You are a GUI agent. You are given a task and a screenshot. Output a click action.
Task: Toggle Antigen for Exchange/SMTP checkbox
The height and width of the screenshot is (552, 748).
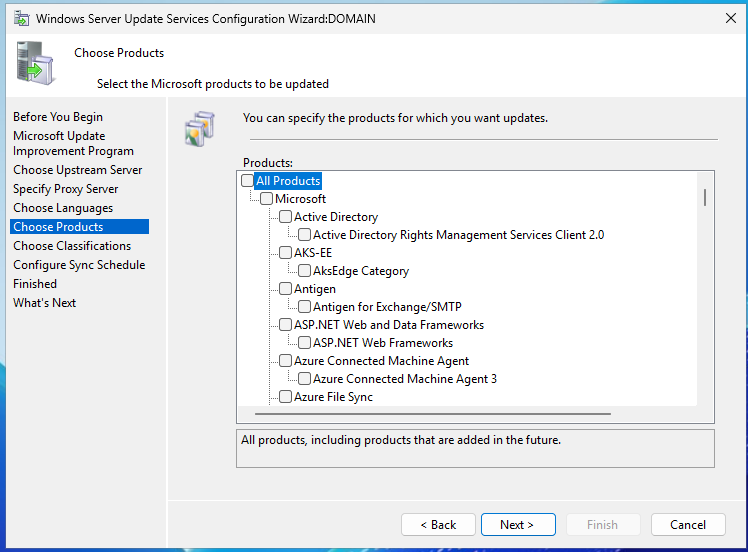pos(305,307)
